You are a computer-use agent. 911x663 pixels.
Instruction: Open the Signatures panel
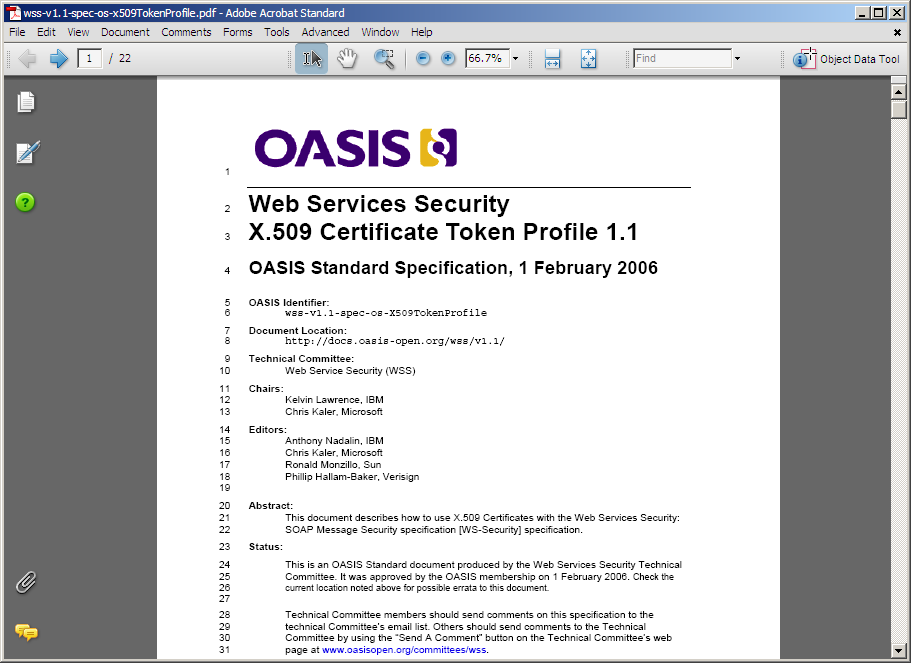tap(27, 152)
